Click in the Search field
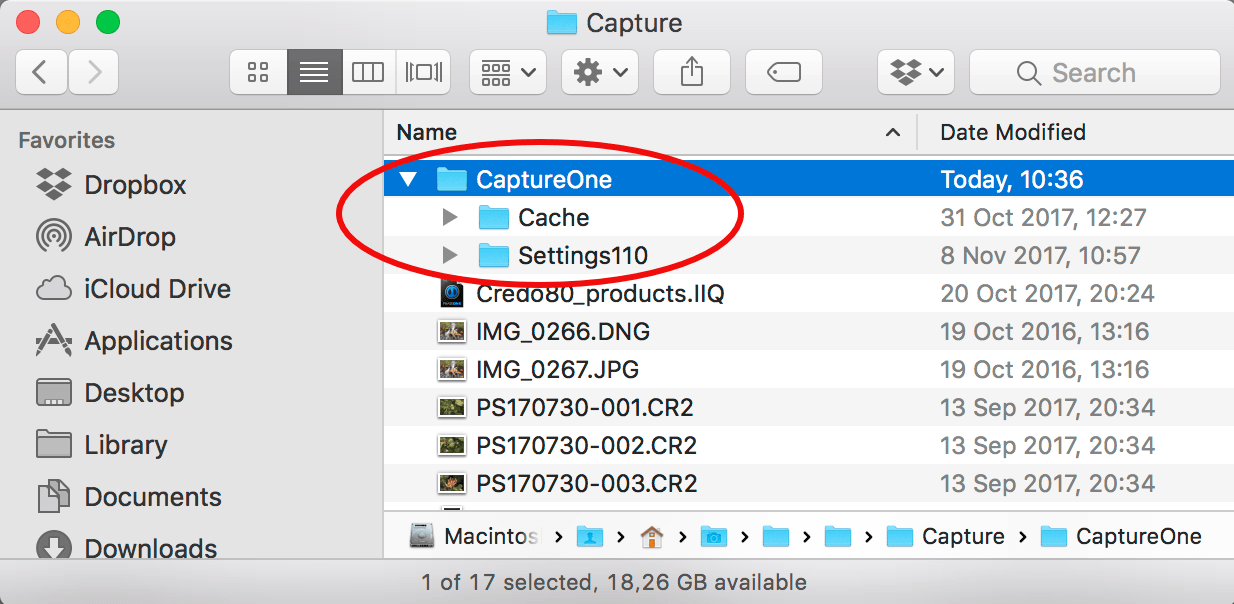Screen dimensions: 1234x604 (x=1095, y=72)
